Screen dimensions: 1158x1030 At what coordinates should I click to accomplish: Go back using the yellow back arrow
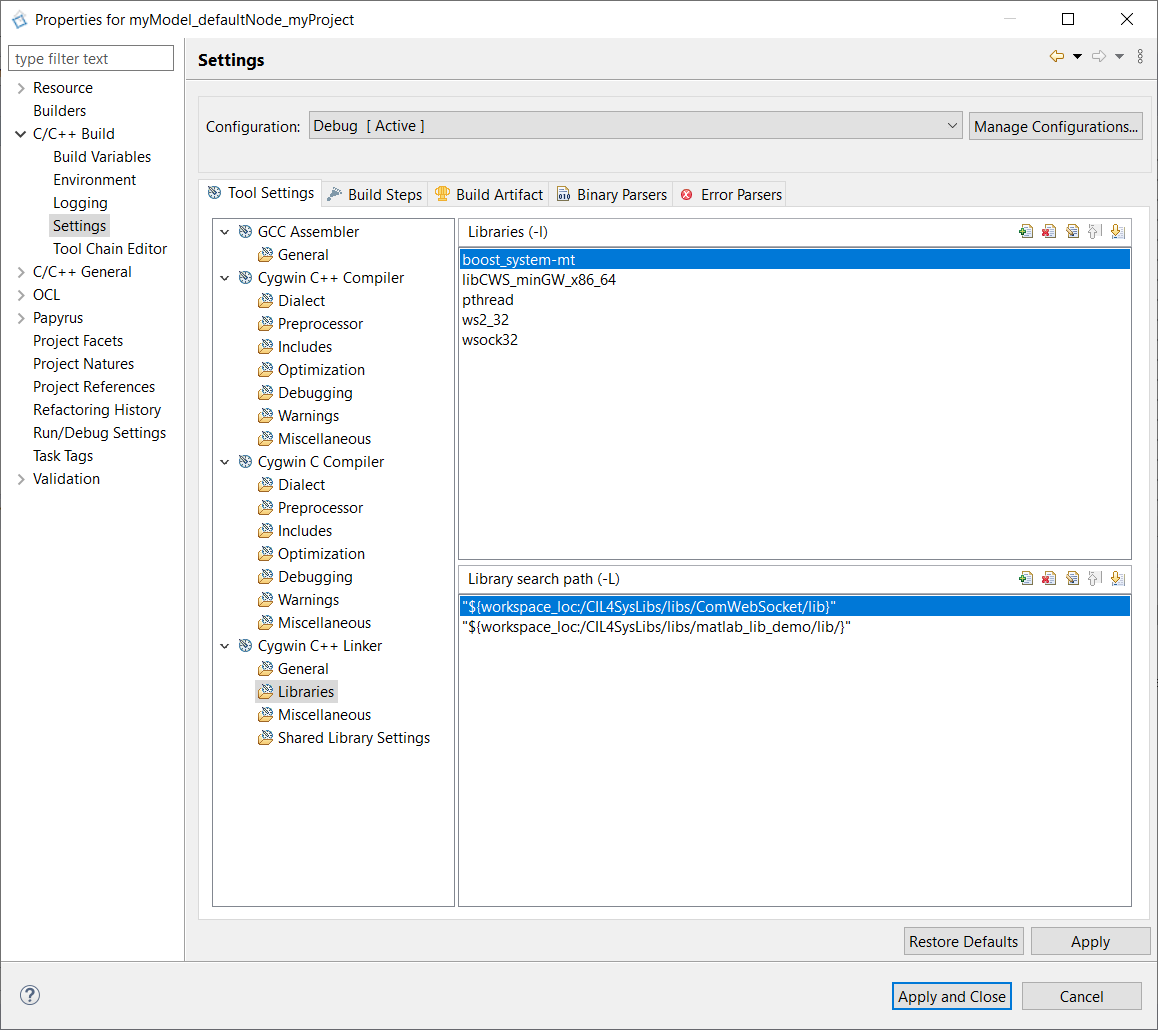pyautogui.click(x=1057, y=57)
